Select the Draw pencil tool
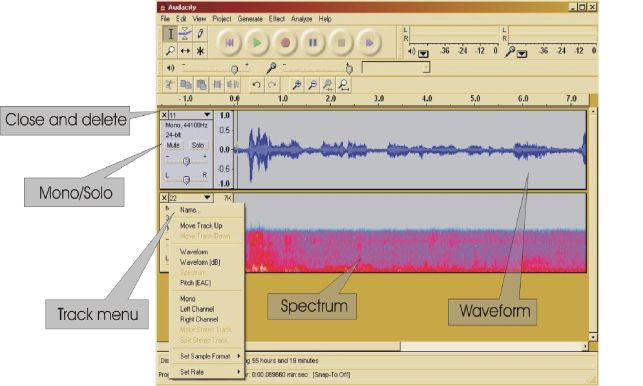Screen dimensions: 643x386 pyautogui.click(x=200, y=34)
